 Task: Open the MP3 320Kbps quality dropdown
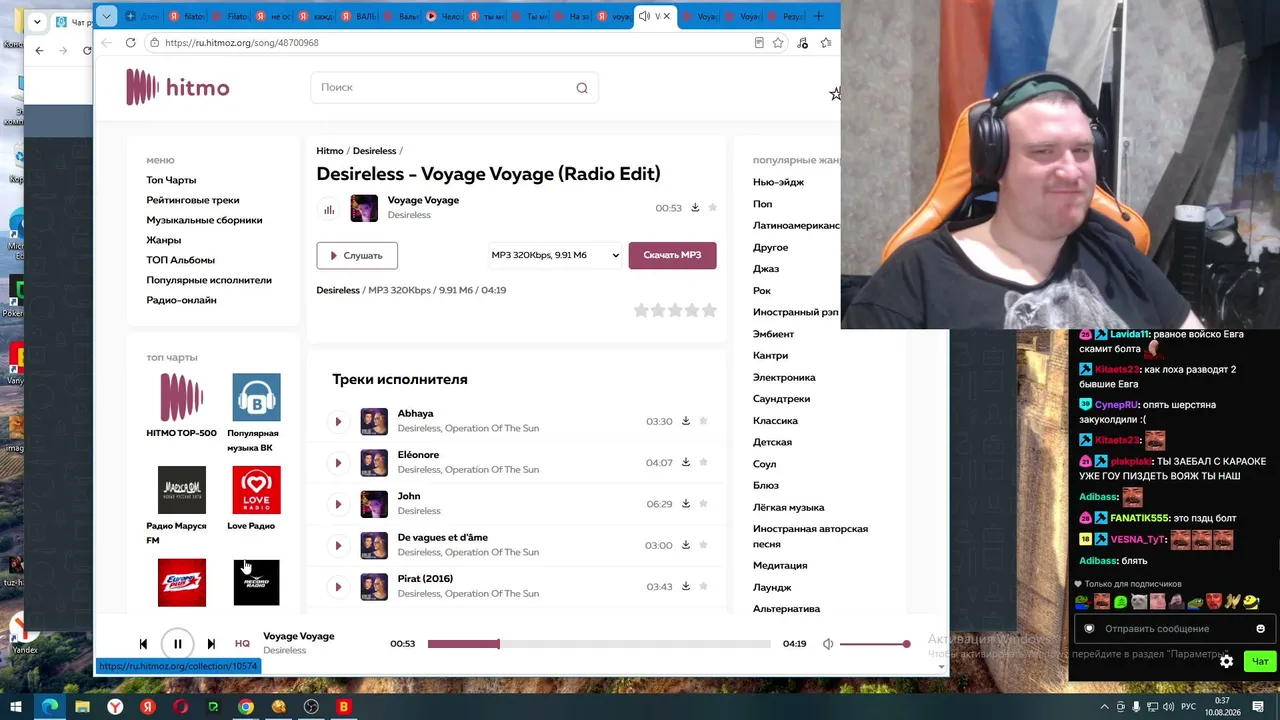[555, 255]
